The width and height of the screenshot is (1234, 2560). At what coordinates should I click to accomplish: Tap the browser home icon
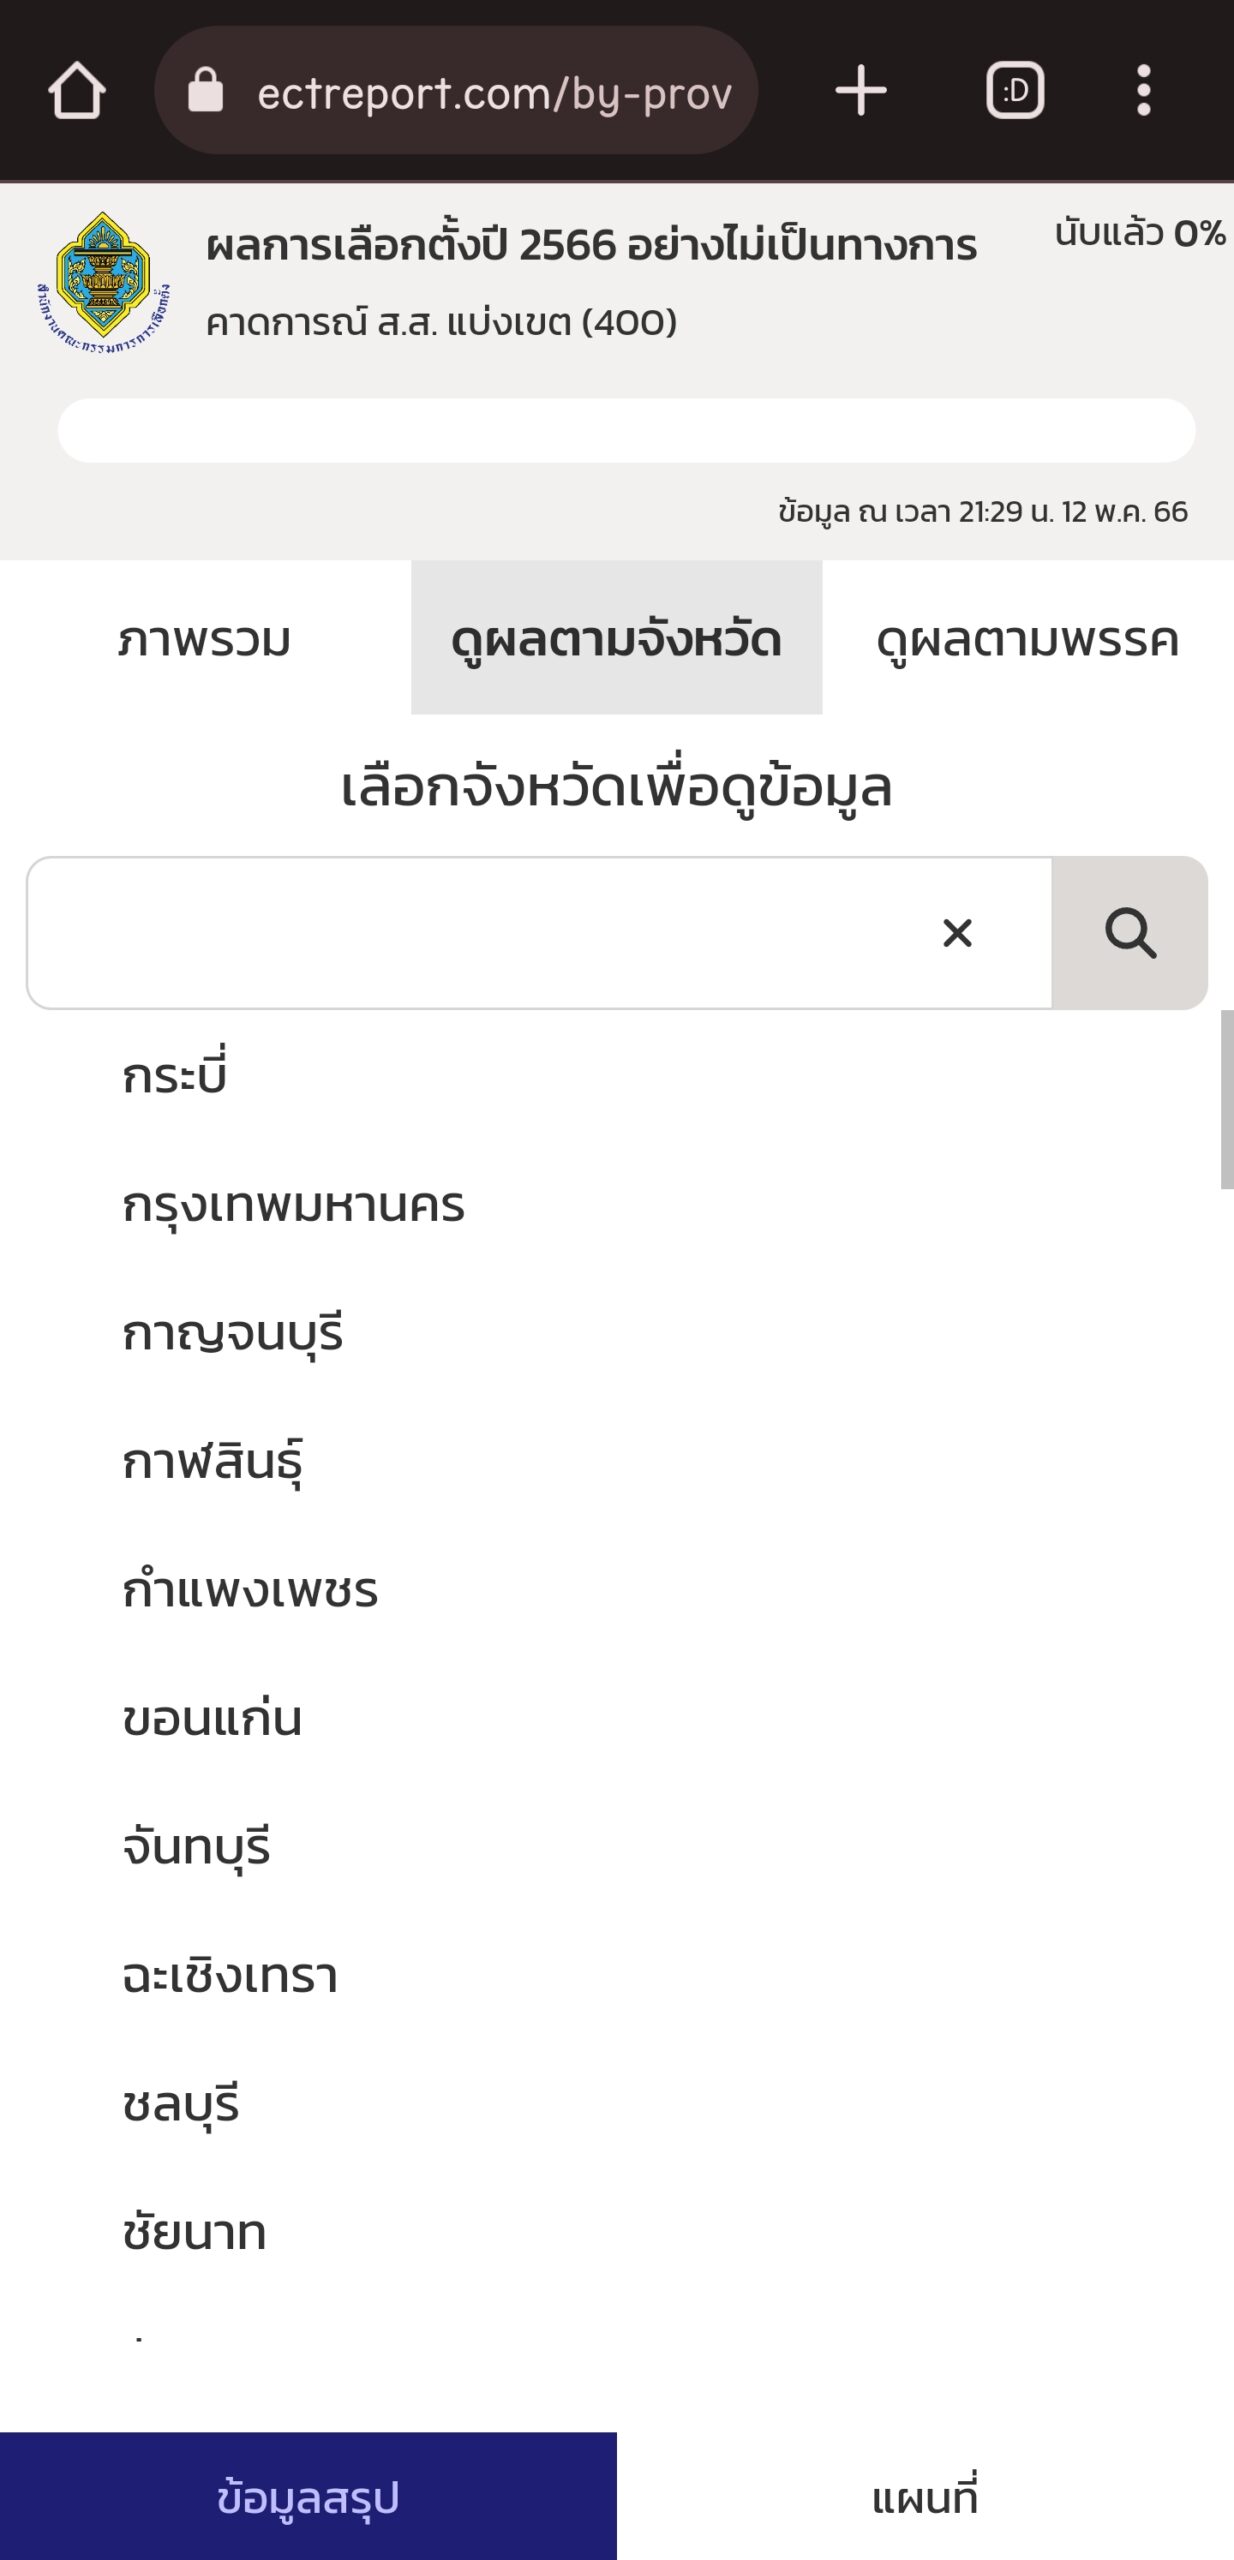tap(77, 92)
